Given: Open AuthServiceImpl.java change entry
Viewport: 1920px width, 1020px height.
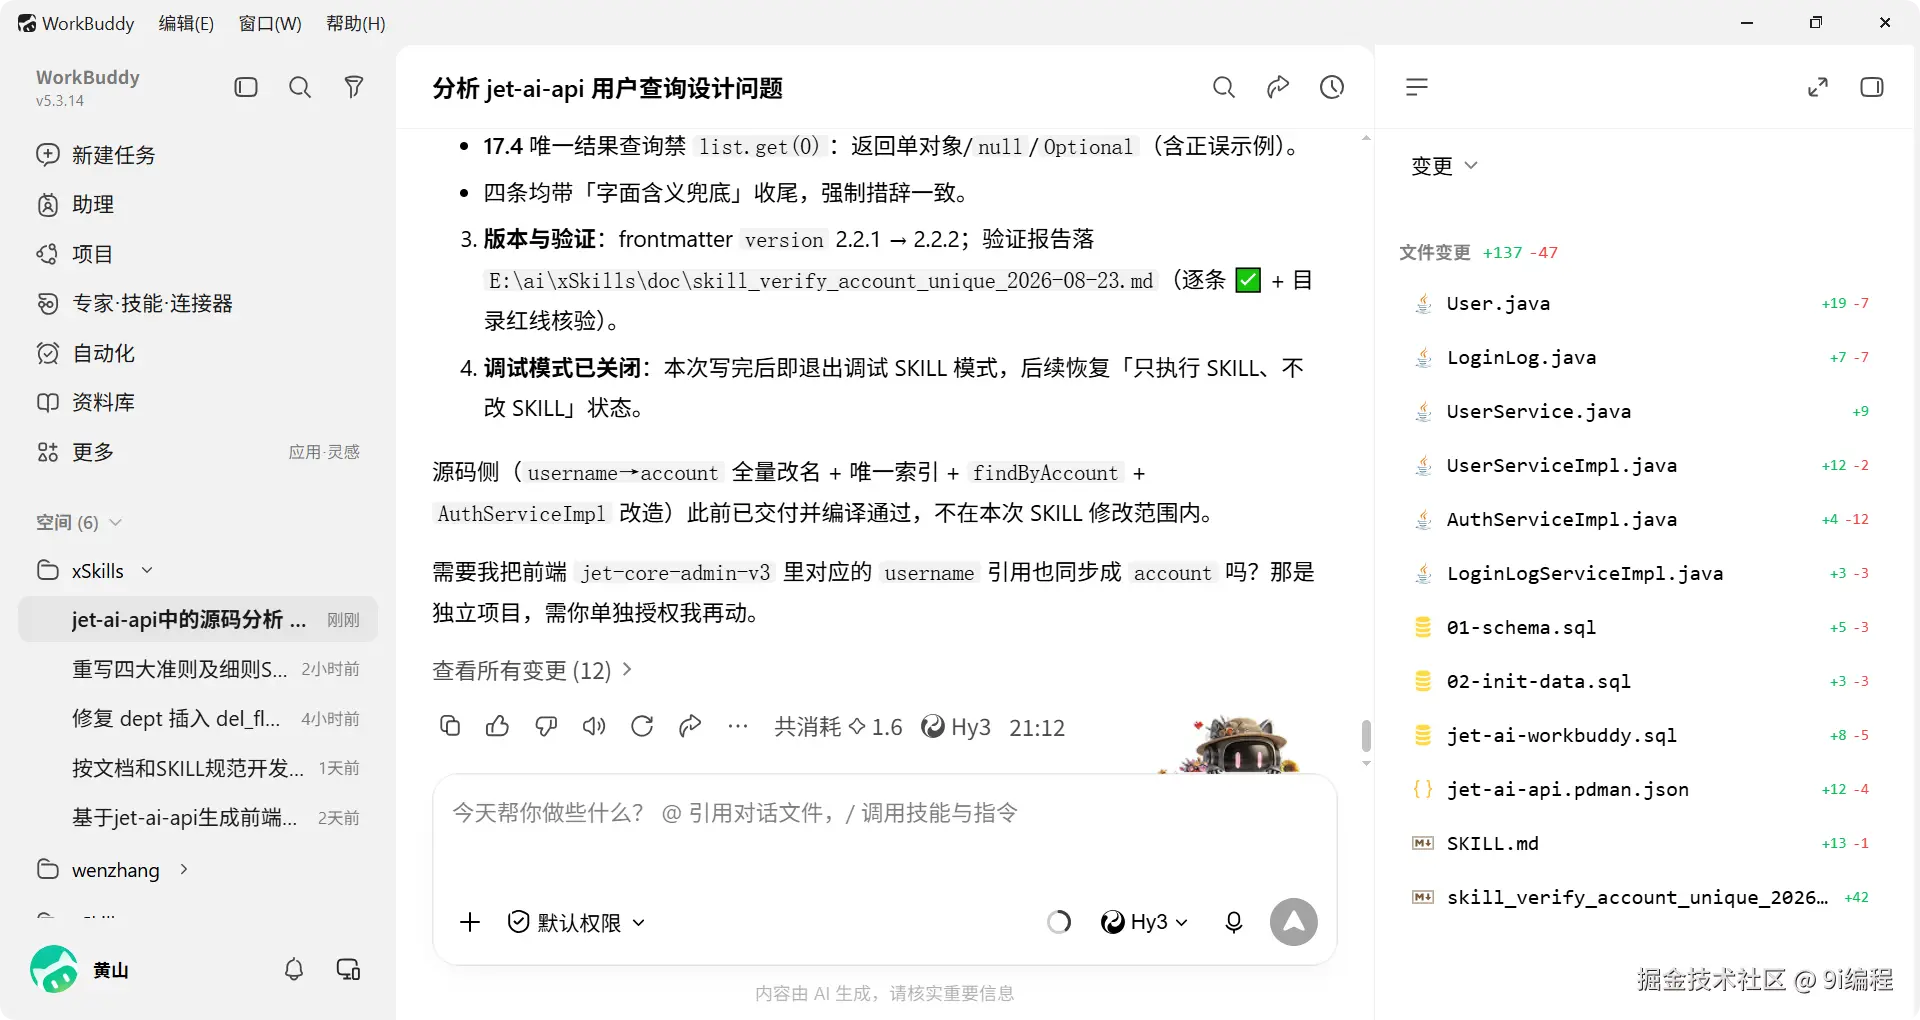Looking at the screenshot, I should 1640,519.
